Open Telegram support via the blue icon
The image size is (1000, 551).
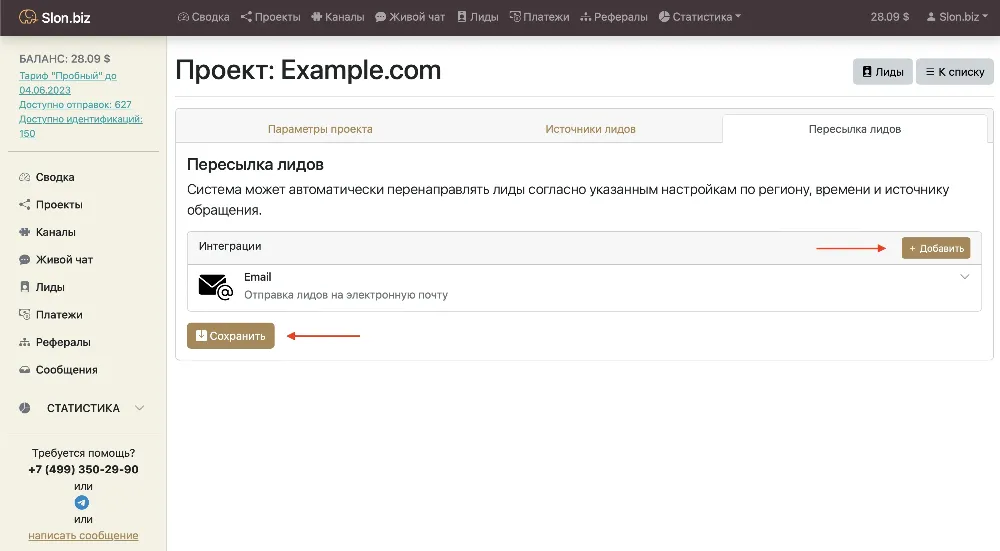click(82, 503)
